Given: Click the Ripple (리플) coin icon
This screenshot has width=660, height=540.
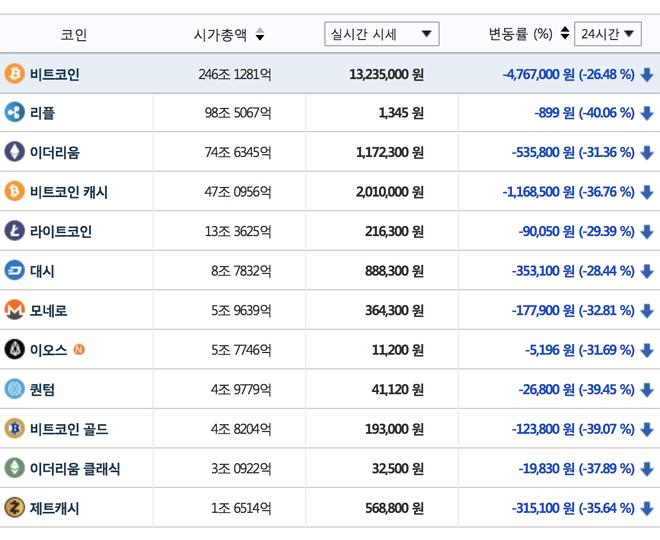Looking at the screenshot, I should (14, 112).
